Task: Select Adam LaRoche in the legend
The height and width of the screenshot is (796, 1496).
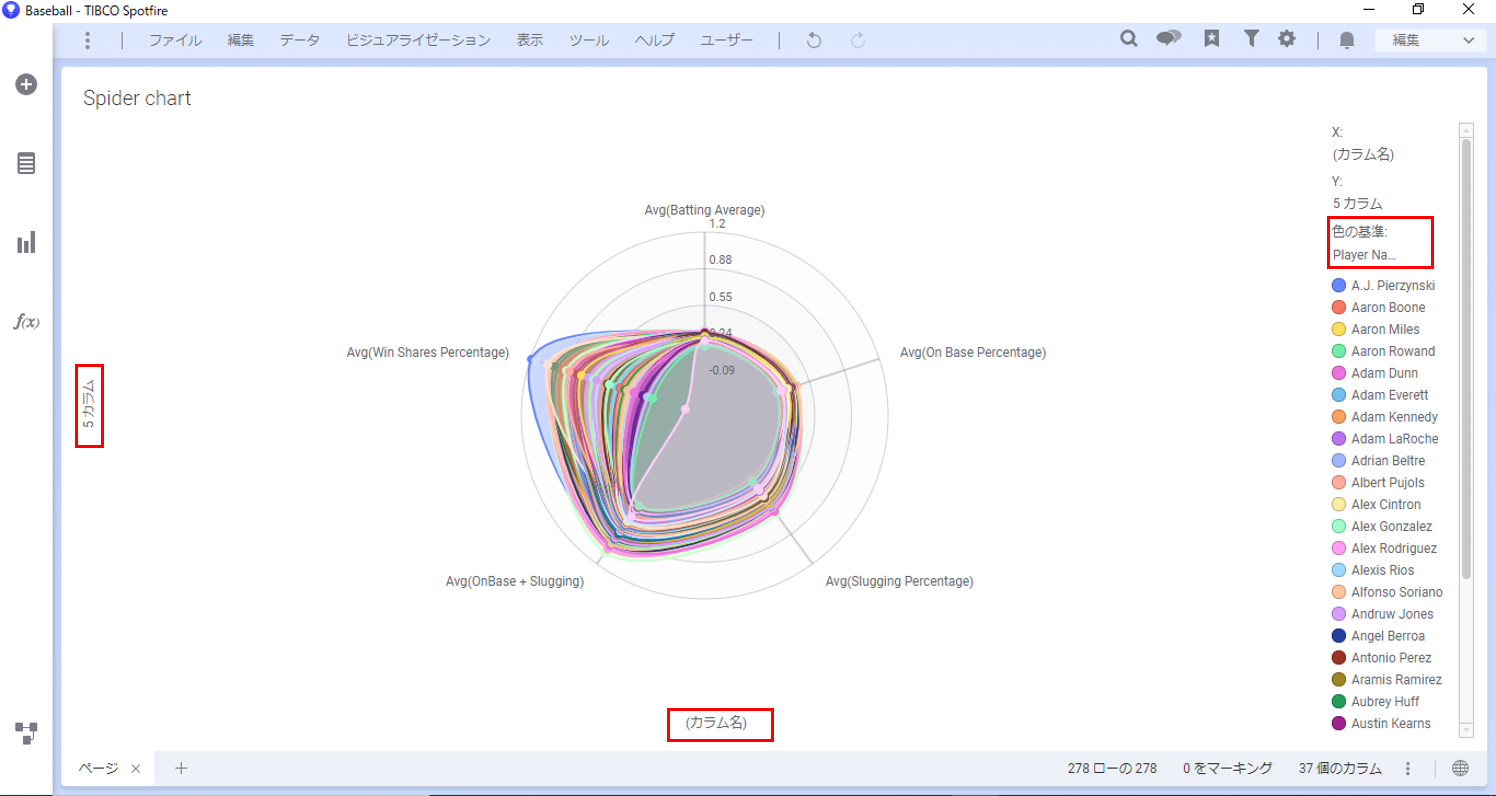Action: tap(1394, 439)
